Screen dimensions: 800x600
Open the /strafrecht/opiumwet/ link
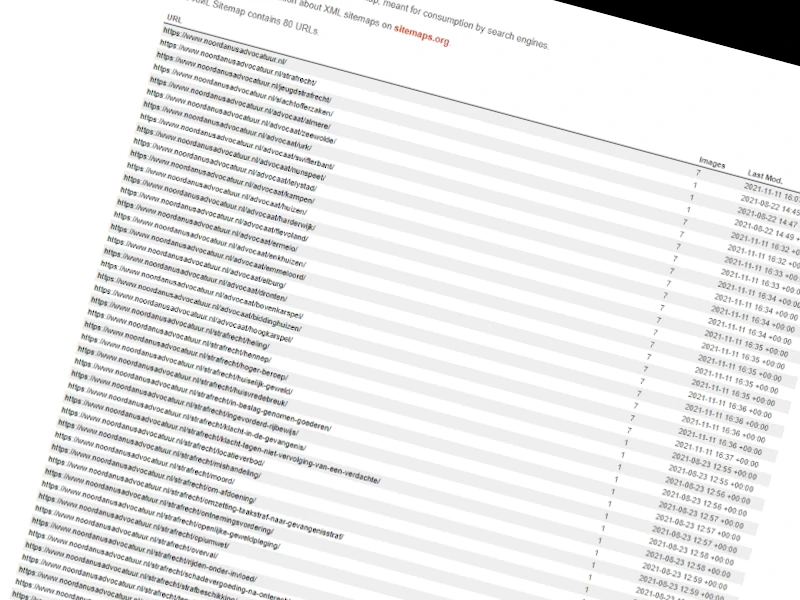(133, 520)
